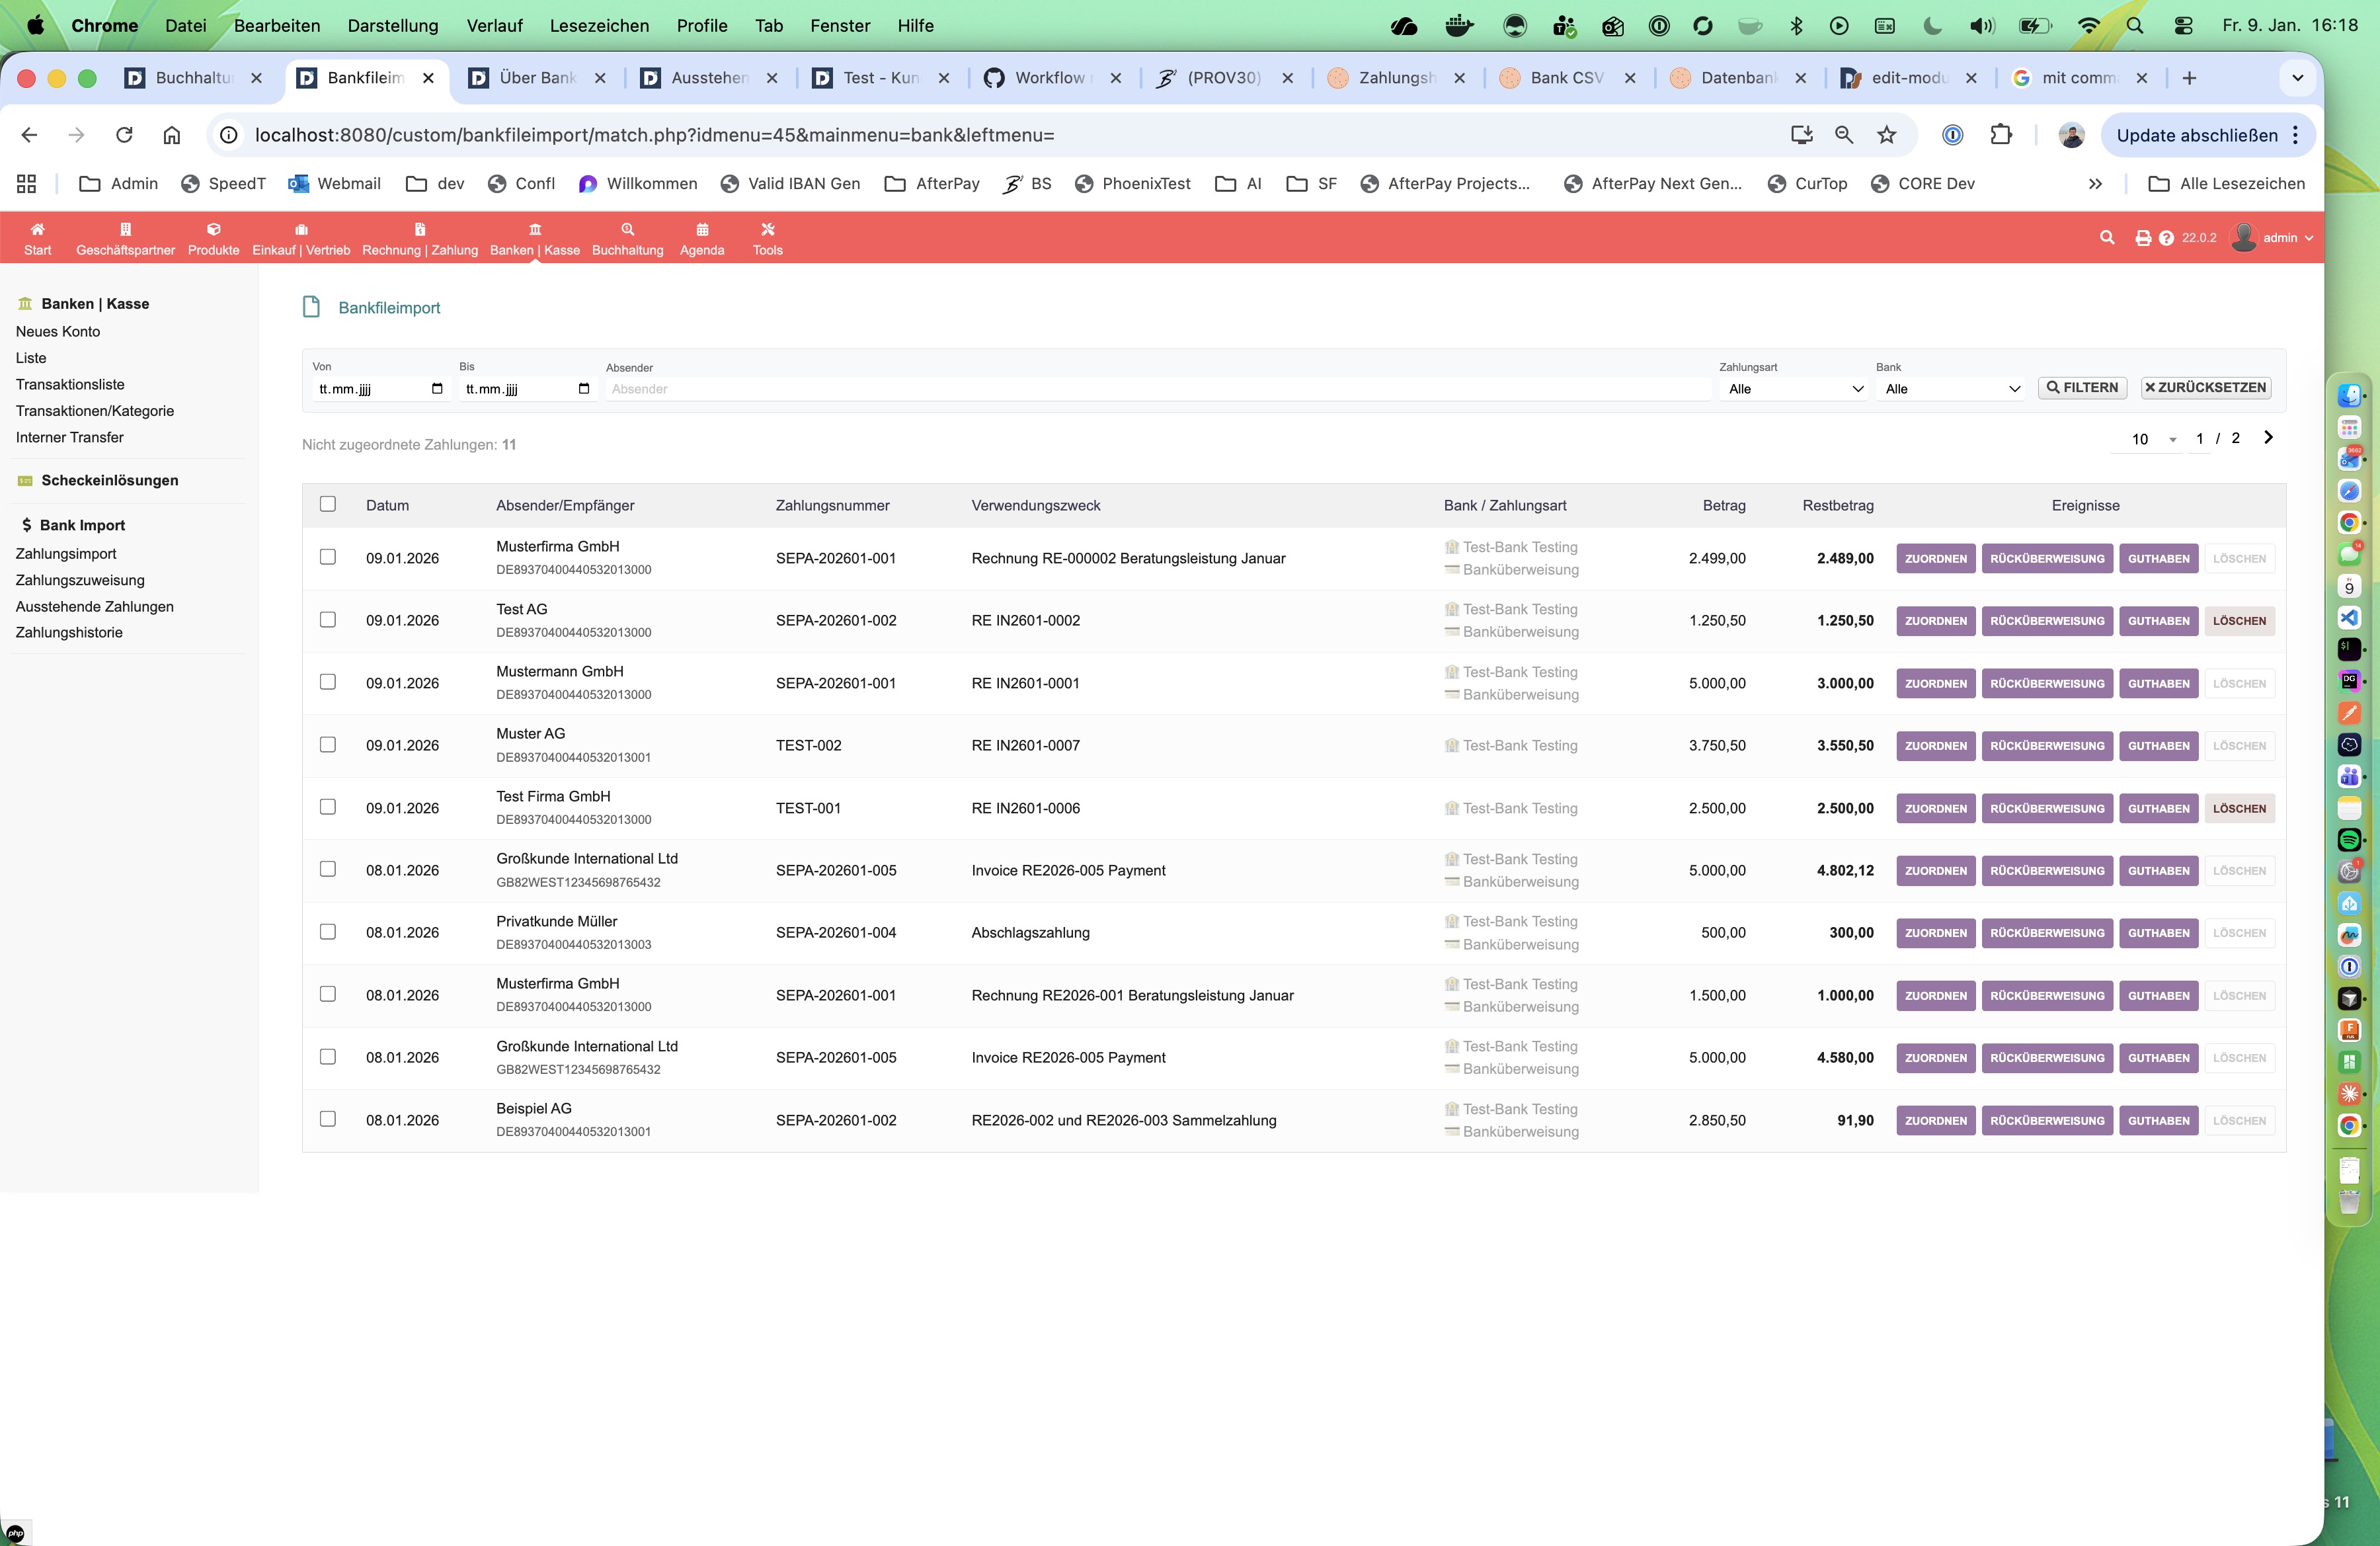Click ZUORDNEN for Muster AG row

click(x=1935, y=746)
